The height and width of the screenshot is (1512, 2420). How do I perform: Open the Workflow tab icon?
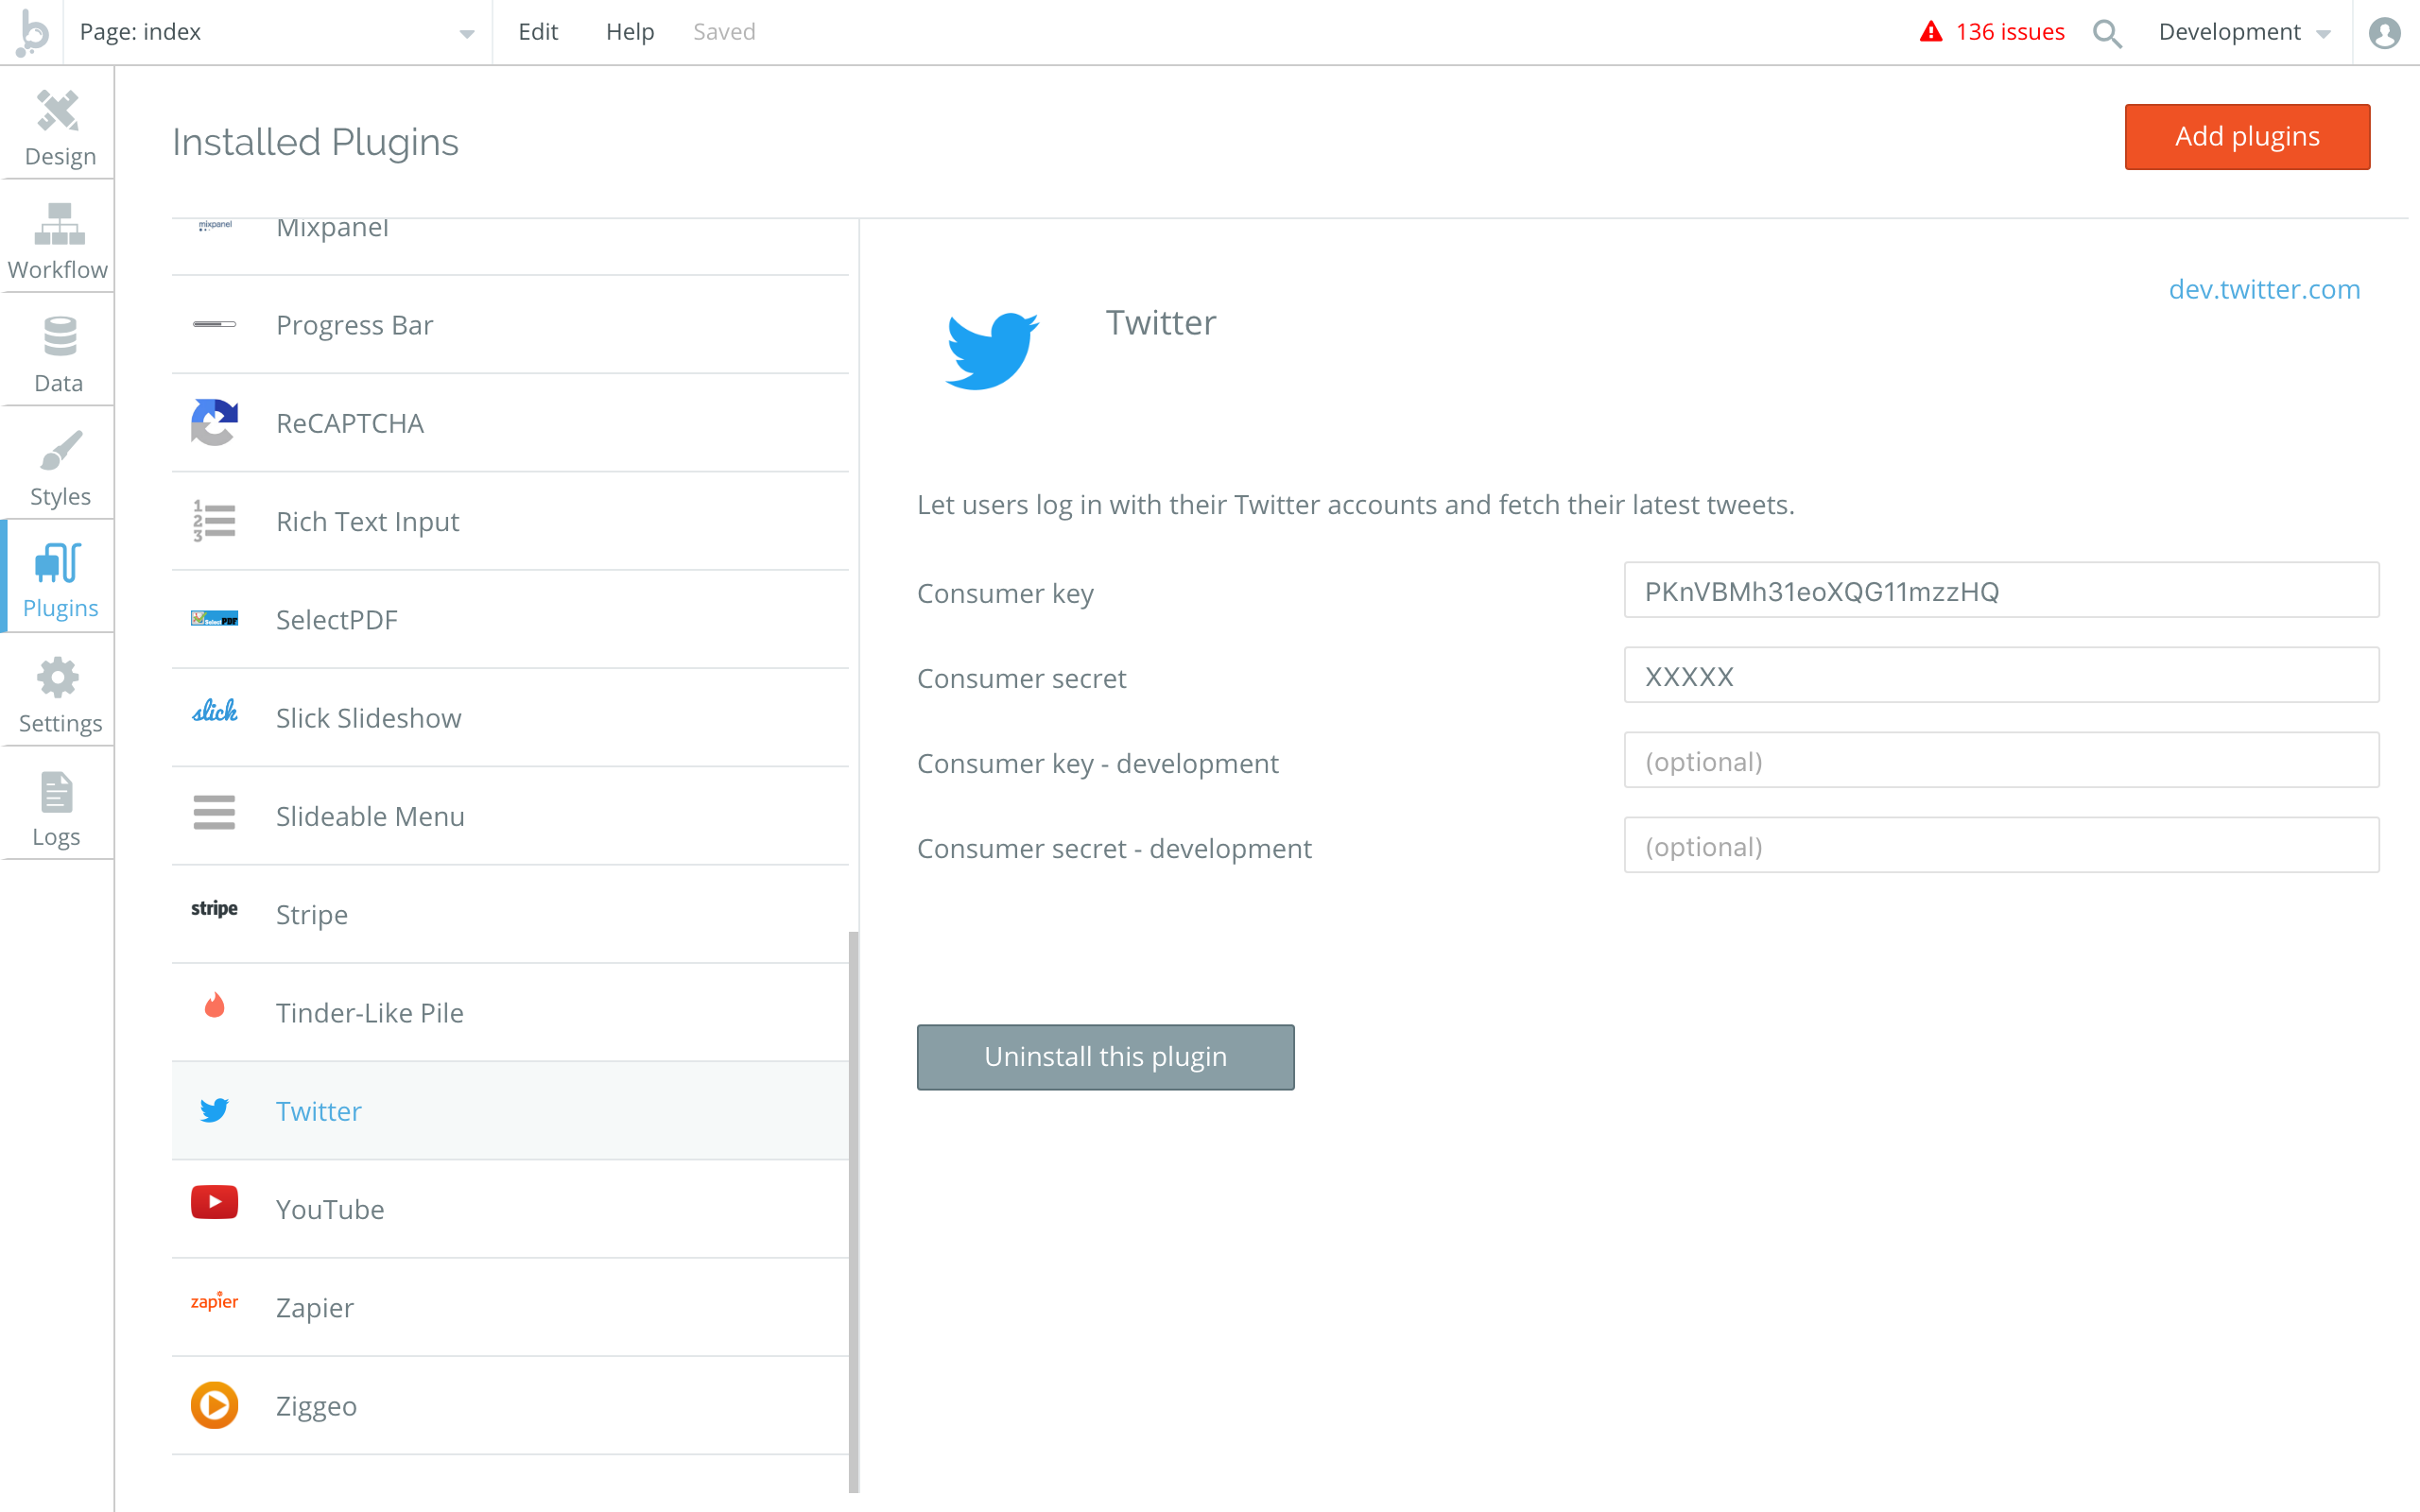coord(59,224)
